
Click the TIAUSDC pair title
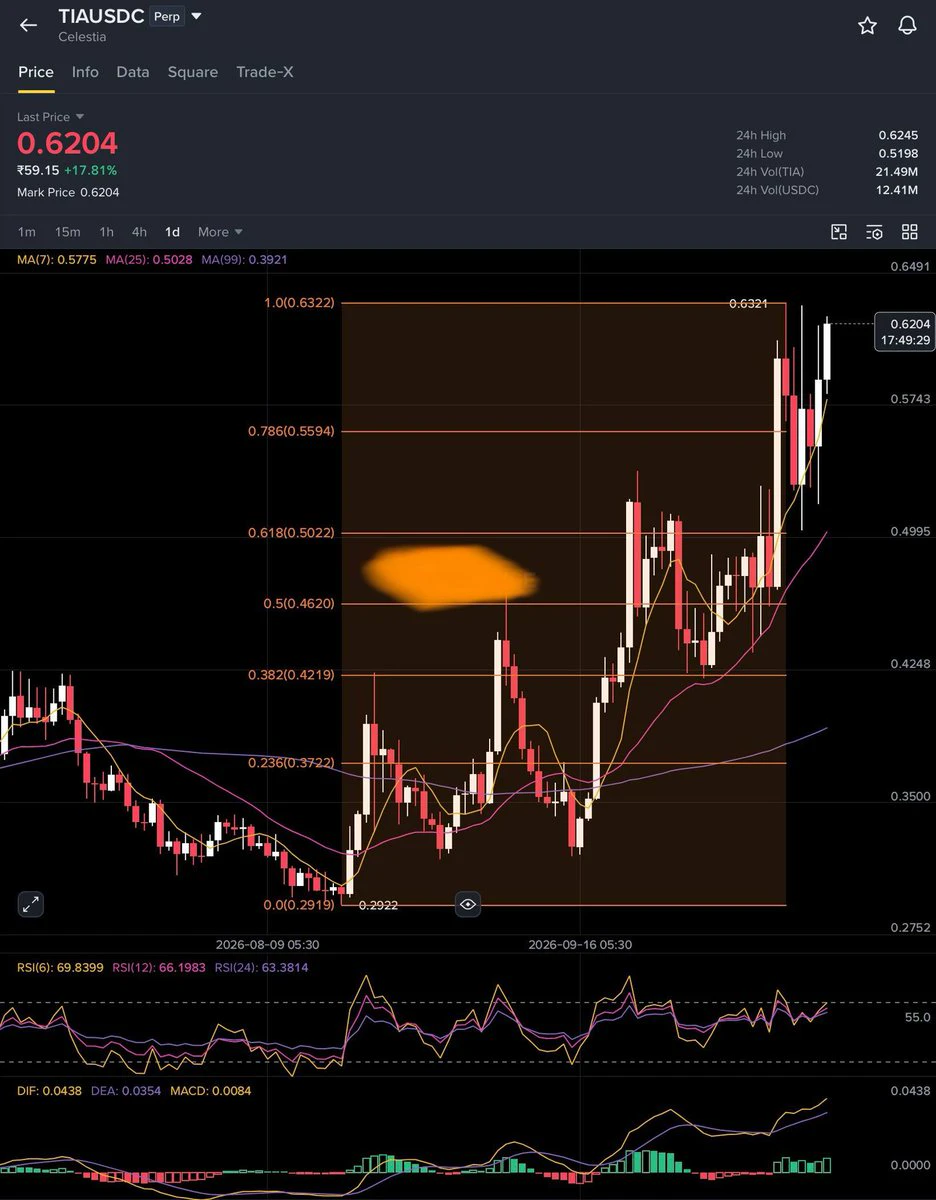pos(101,17)
